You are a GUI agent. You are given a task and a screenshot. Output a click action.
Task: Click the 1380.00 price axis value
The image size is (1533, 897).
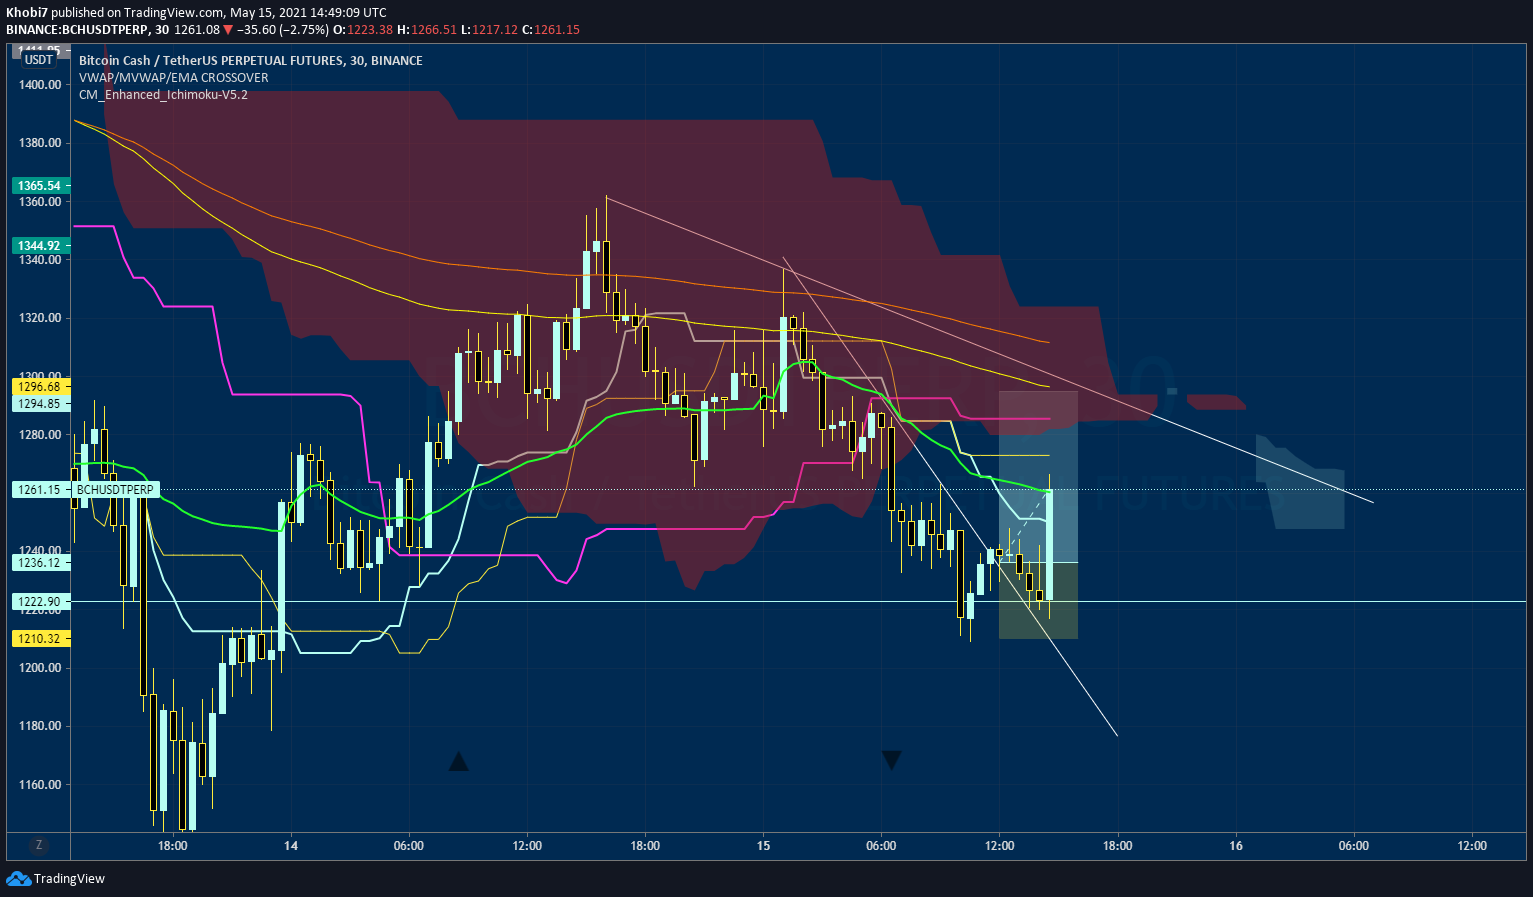[x=40, y=143]
